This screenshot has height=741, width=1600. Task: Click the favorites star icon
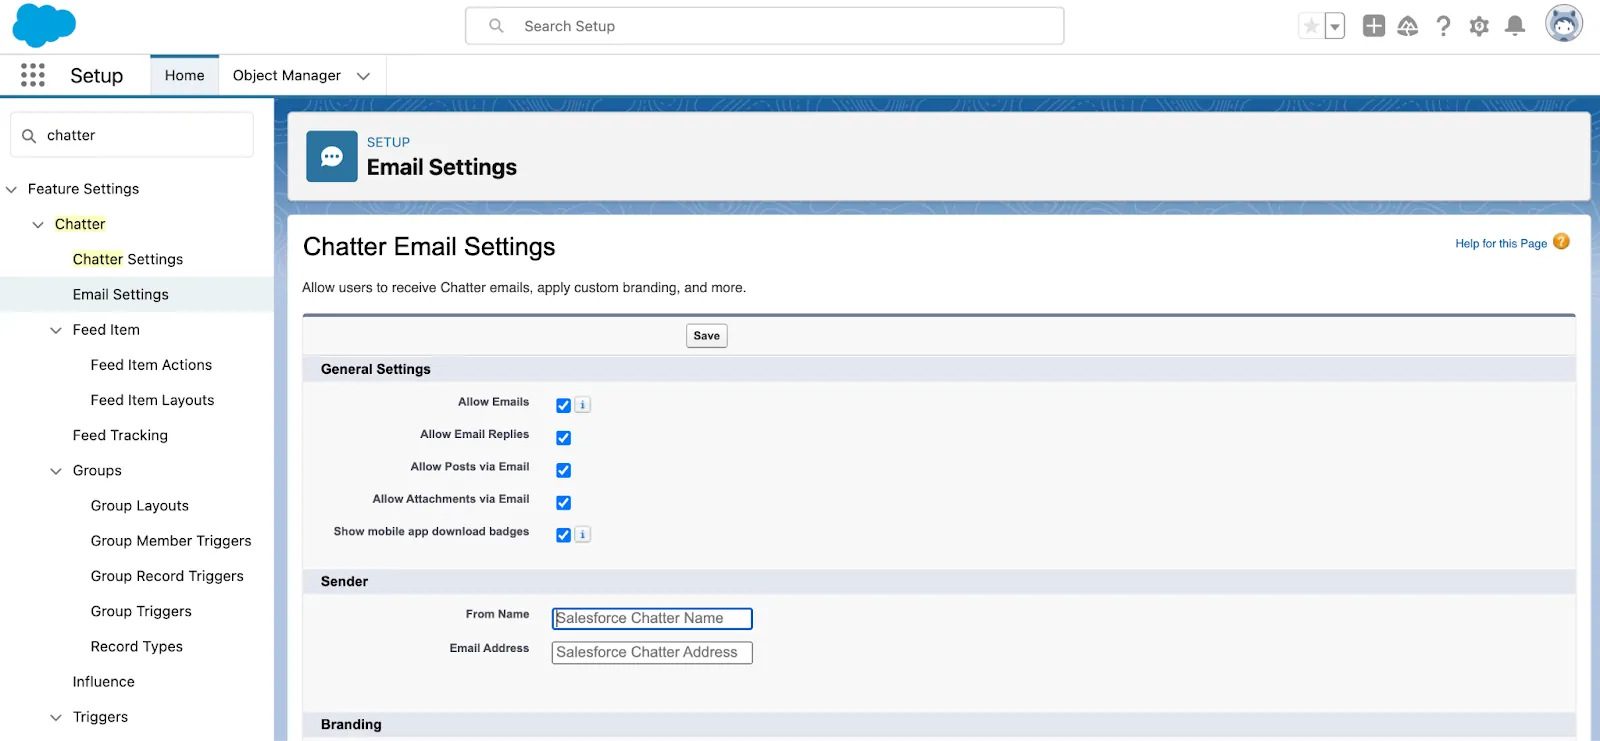click(x=1311, y=26)
